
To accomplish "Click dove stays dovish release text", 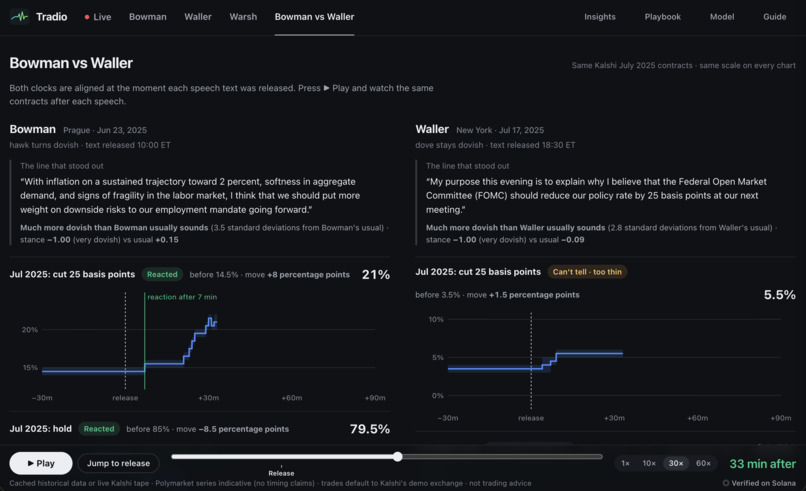I will point(495,145).
